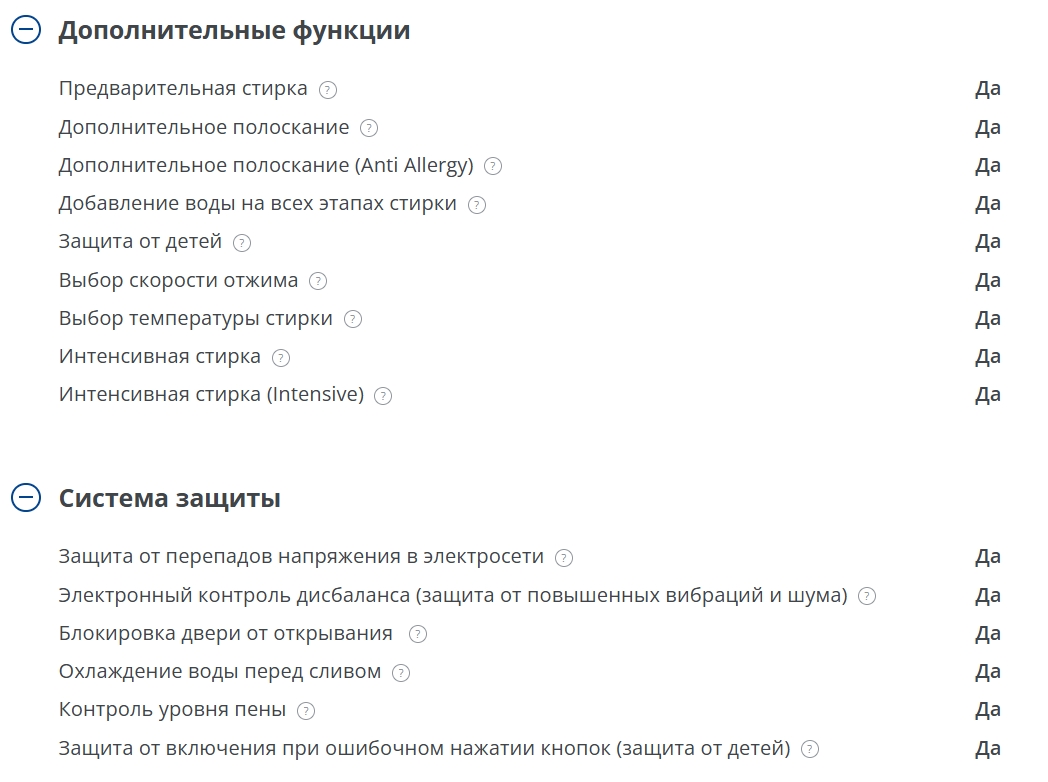This screenshot has width=1048, height=782.
Task: Click the Контроль уровня пены label
Action: pyautogui.click(x=172, y=710)
